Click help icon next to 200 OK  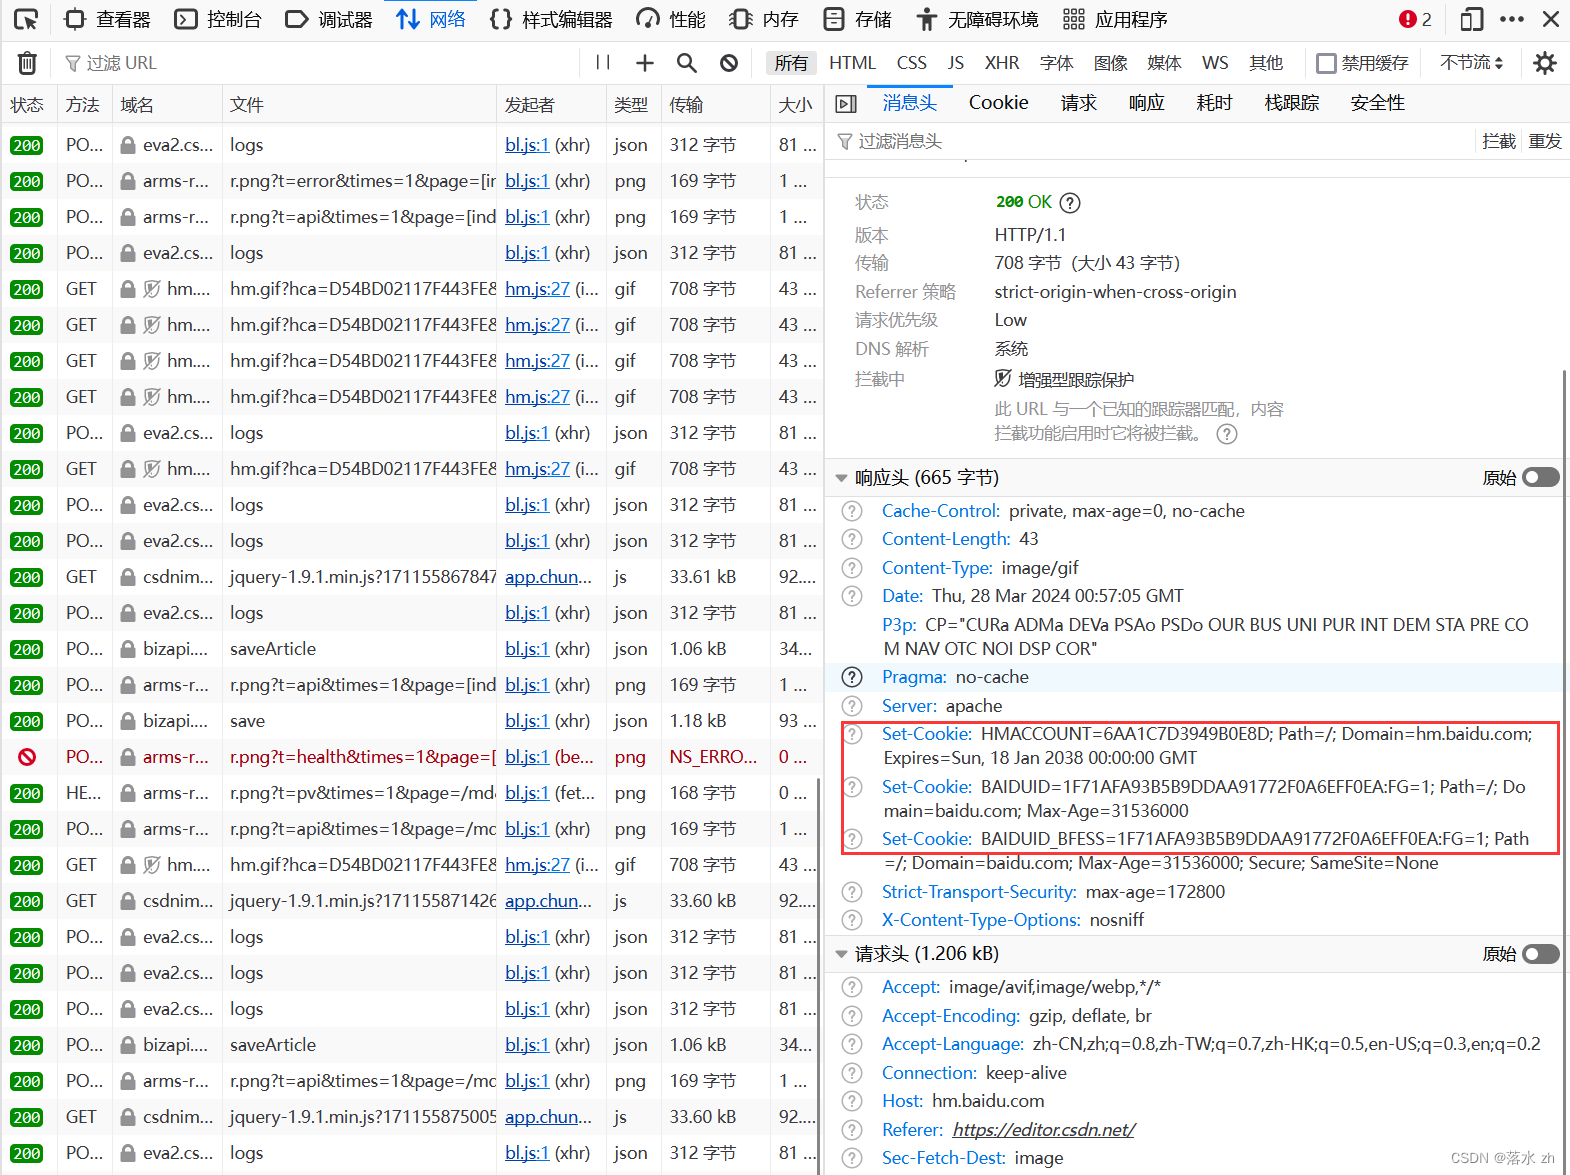(x=1070, y=203)
